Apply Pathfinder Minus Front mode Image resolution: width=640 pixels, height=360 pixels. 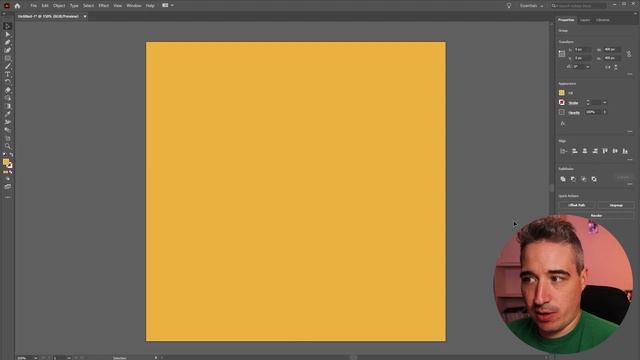click(x=573, y=179)
